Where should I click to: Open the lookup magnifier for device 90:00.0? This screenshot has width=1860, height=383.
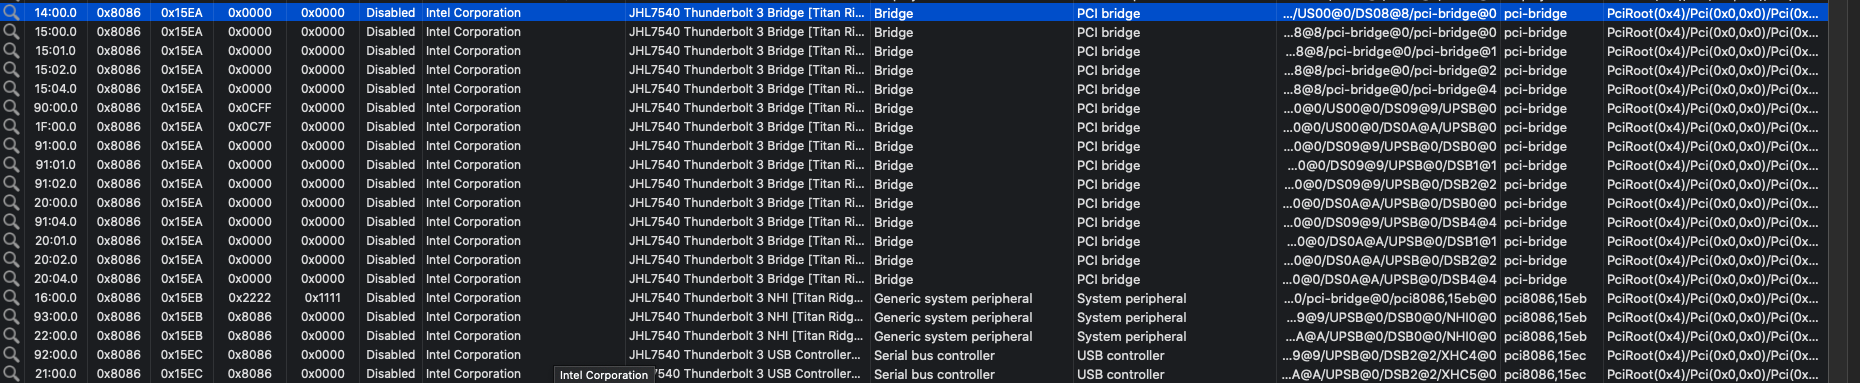click(x=11, y=108)
